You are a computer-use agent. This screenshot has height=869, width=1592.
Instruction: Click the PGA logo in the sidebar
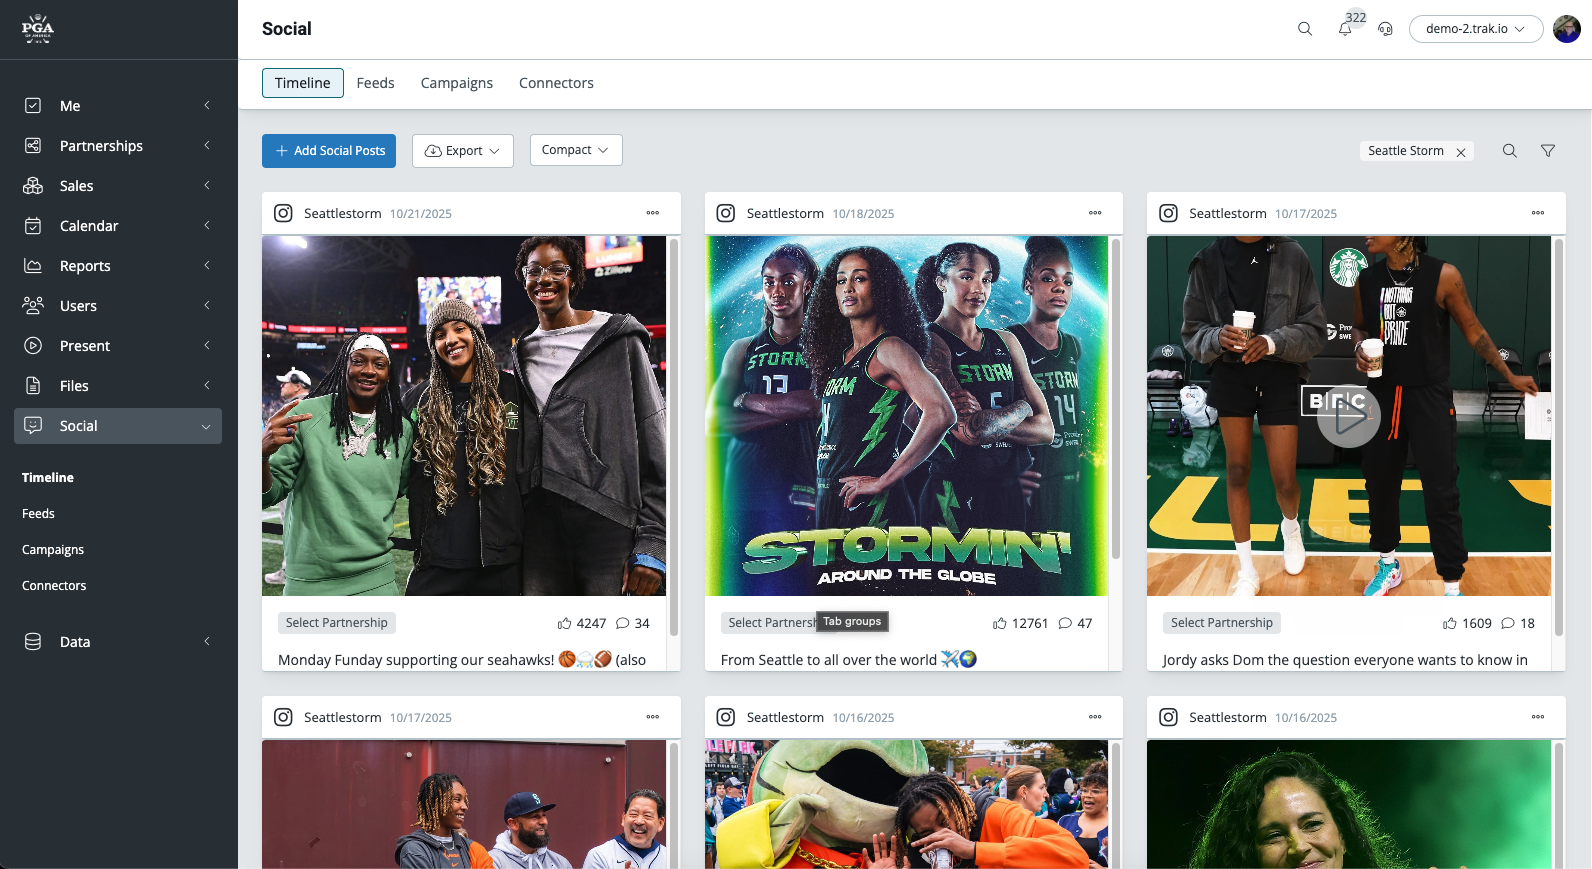click(x=38, y=29)
